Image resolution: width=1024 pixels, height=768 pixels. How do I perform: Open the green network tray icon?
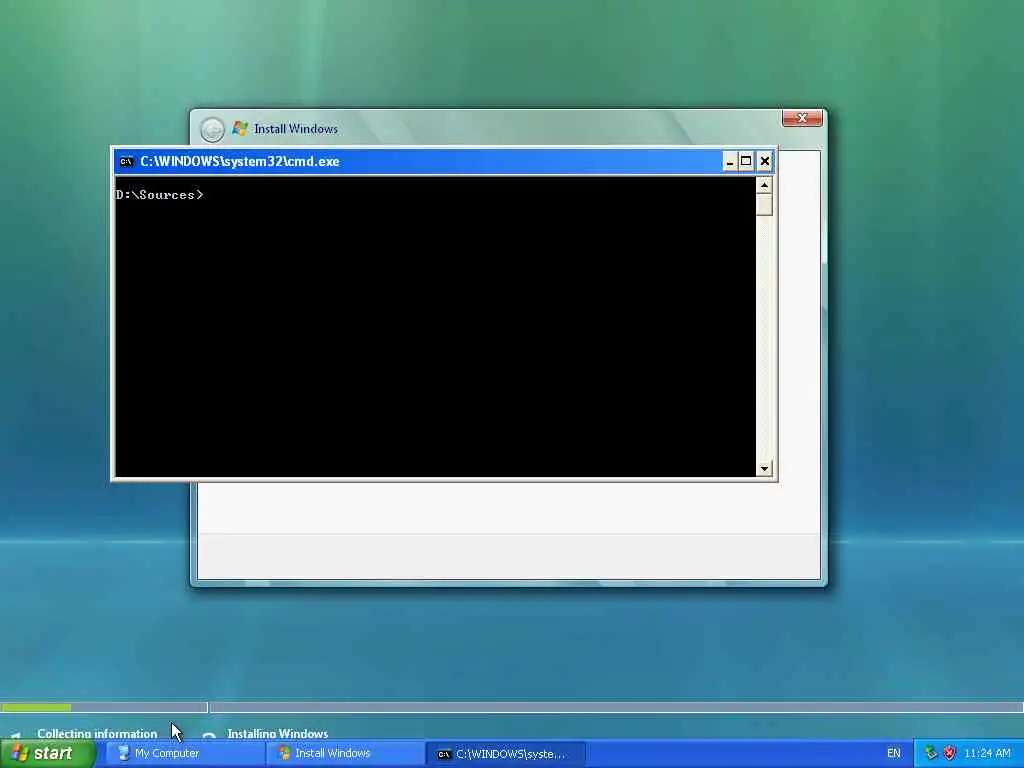point(931,753)
